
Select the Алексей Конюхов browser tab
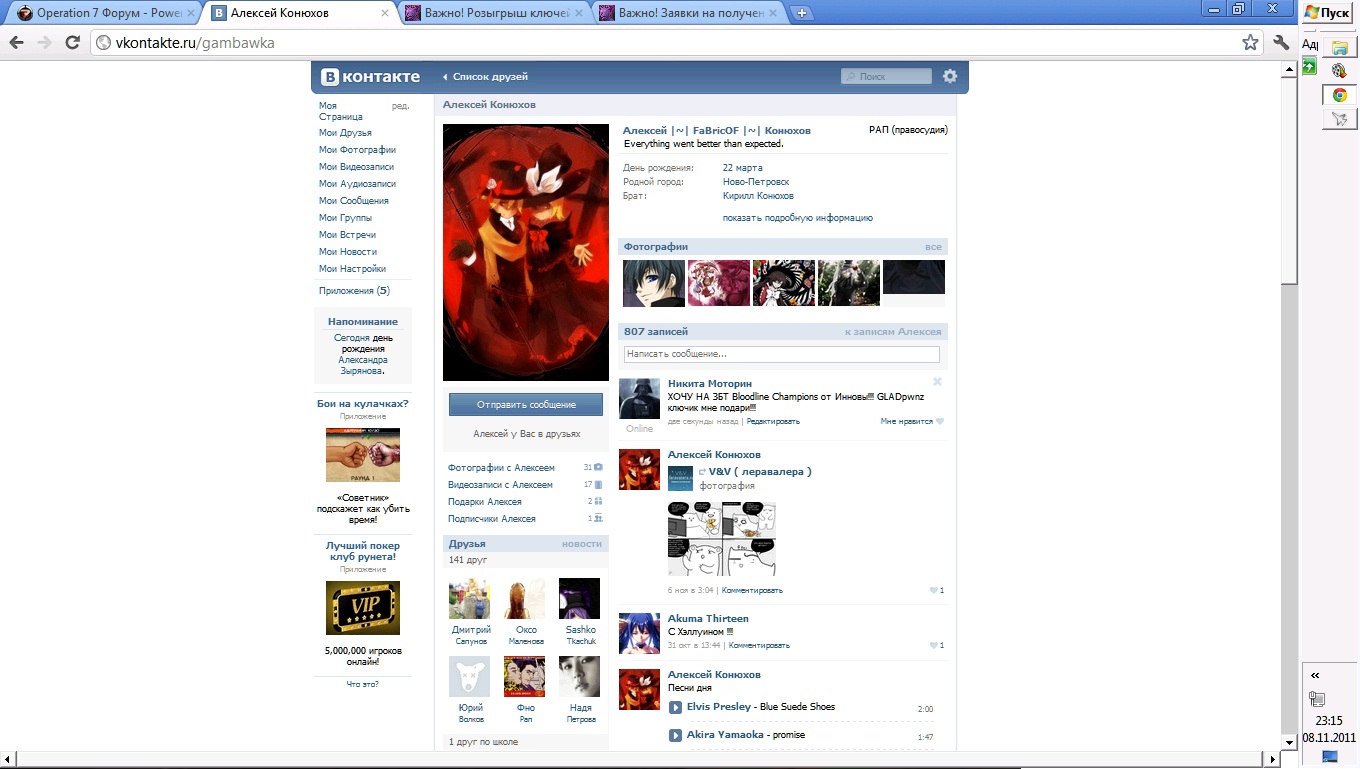[300, 13]
